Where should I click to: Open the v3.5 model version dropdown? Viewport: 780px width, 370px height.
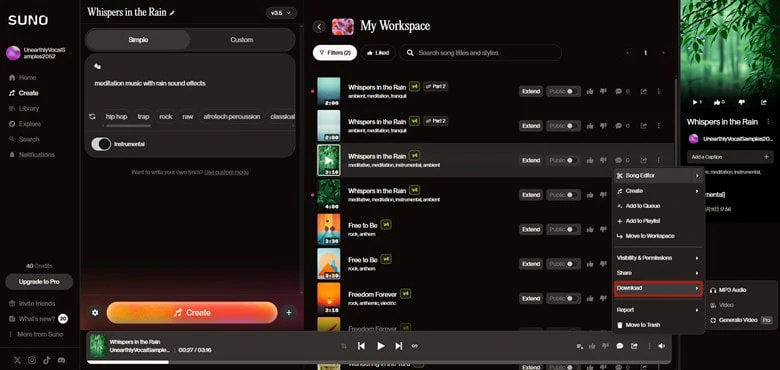[282, 13]
